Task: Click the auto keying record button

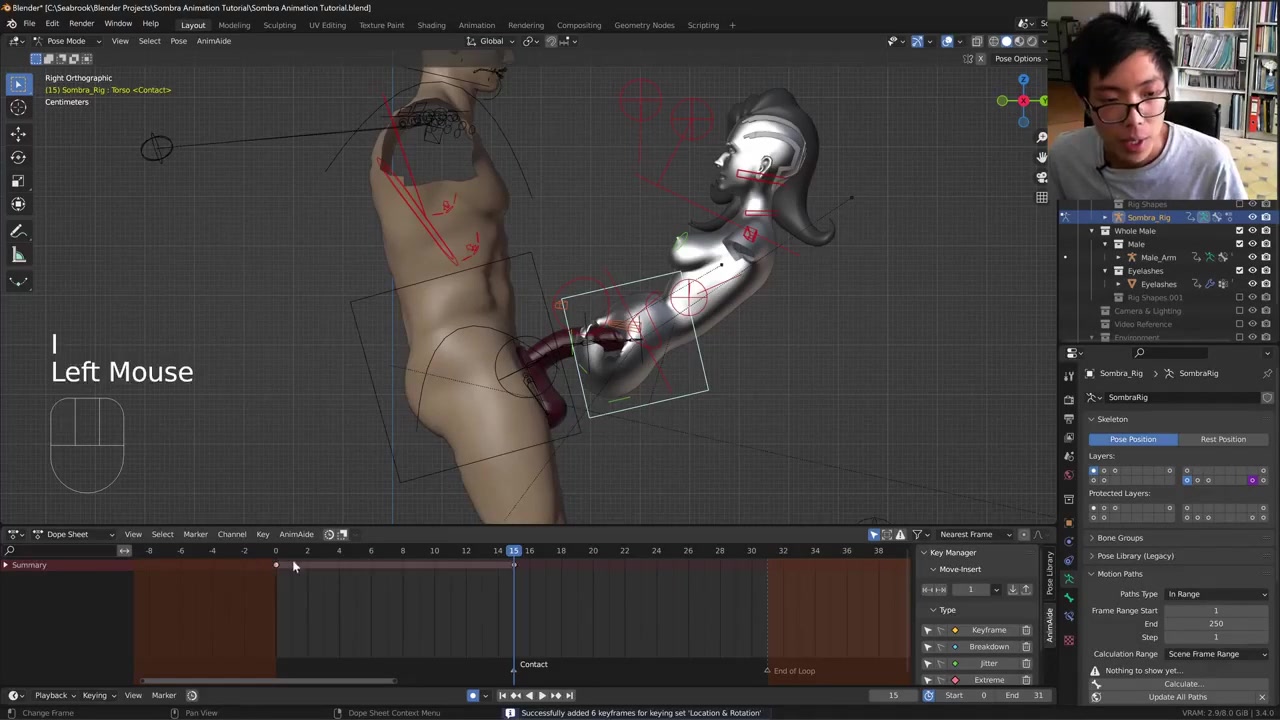Action: [473, 695]
